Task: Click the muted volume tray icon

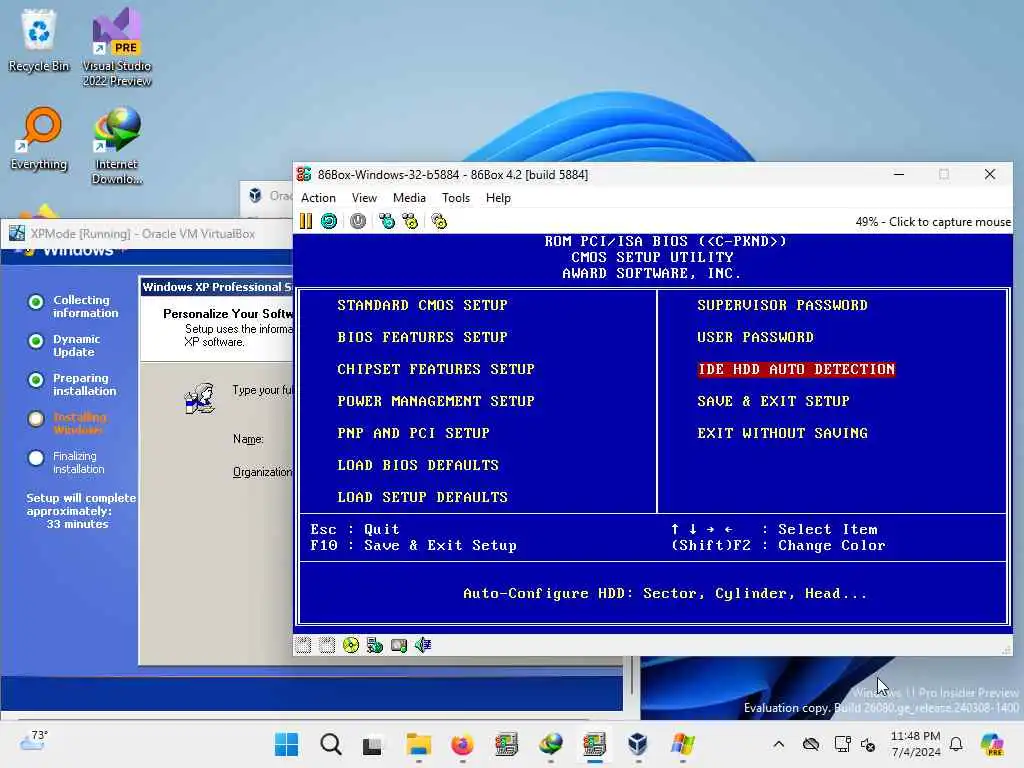Action: pyautogui.click(x=868, y=744)
